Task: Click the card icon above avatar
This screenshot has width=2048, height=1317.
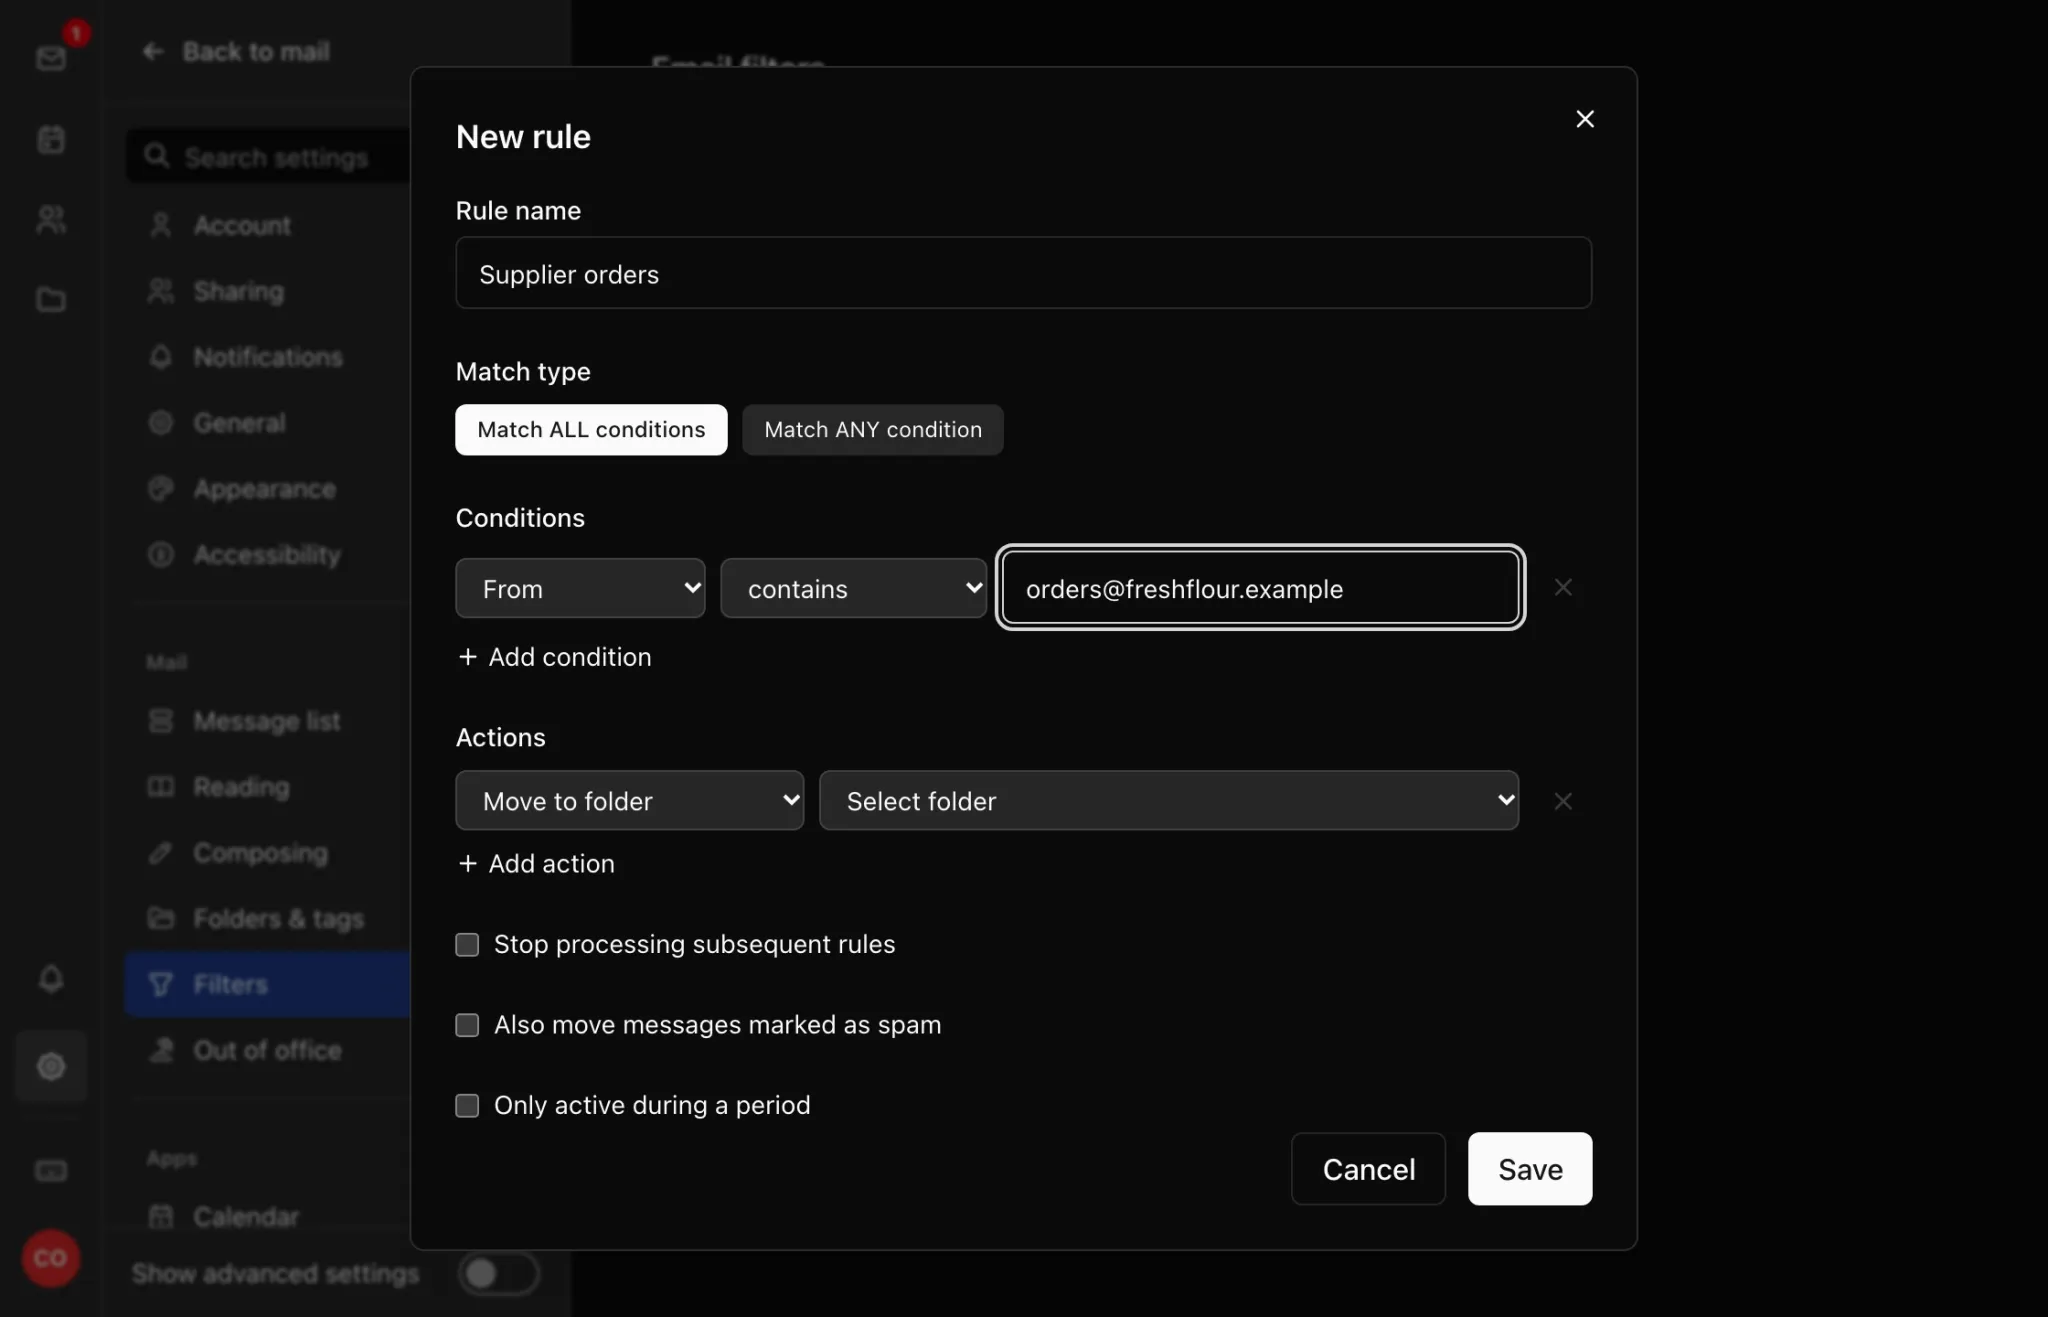Action: coord(51,1171)
